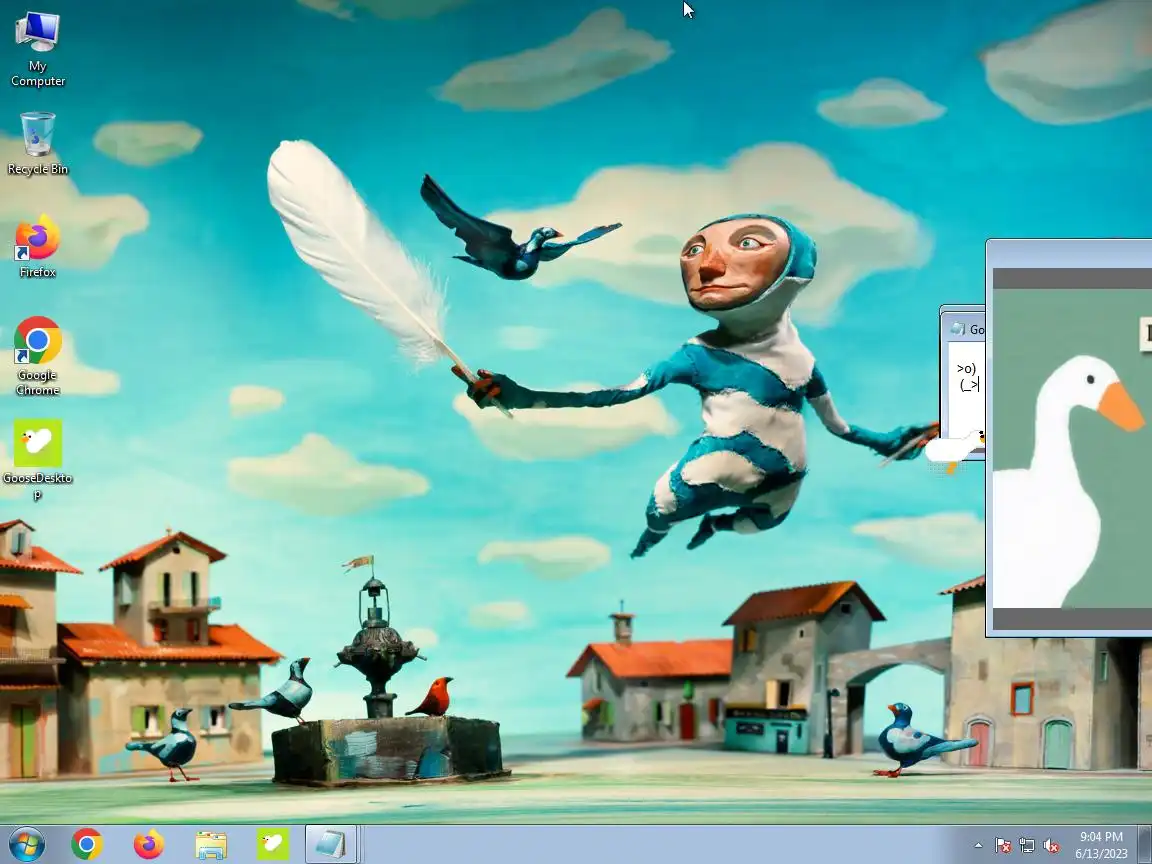Viewport: 1152px width, 864px height.
Task: Show hidden tray icons arrow
Action: pos(978,846)
